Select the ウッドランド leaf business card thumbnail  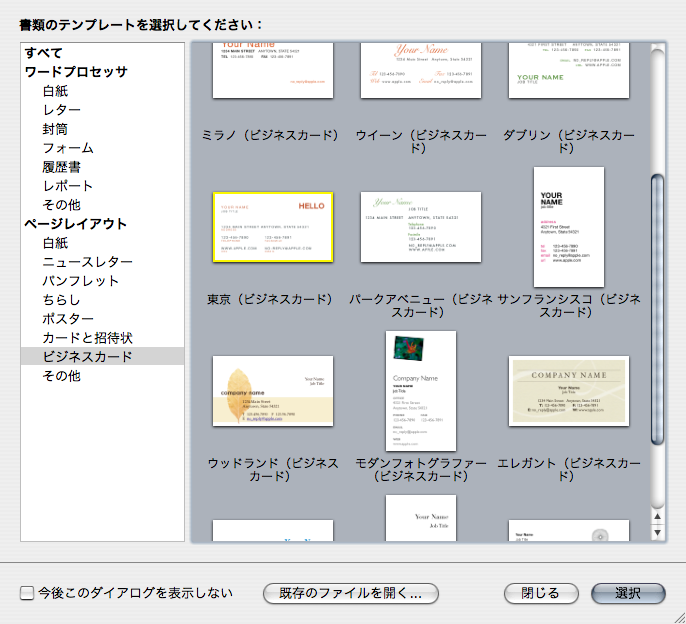click(x=273, y=391)
